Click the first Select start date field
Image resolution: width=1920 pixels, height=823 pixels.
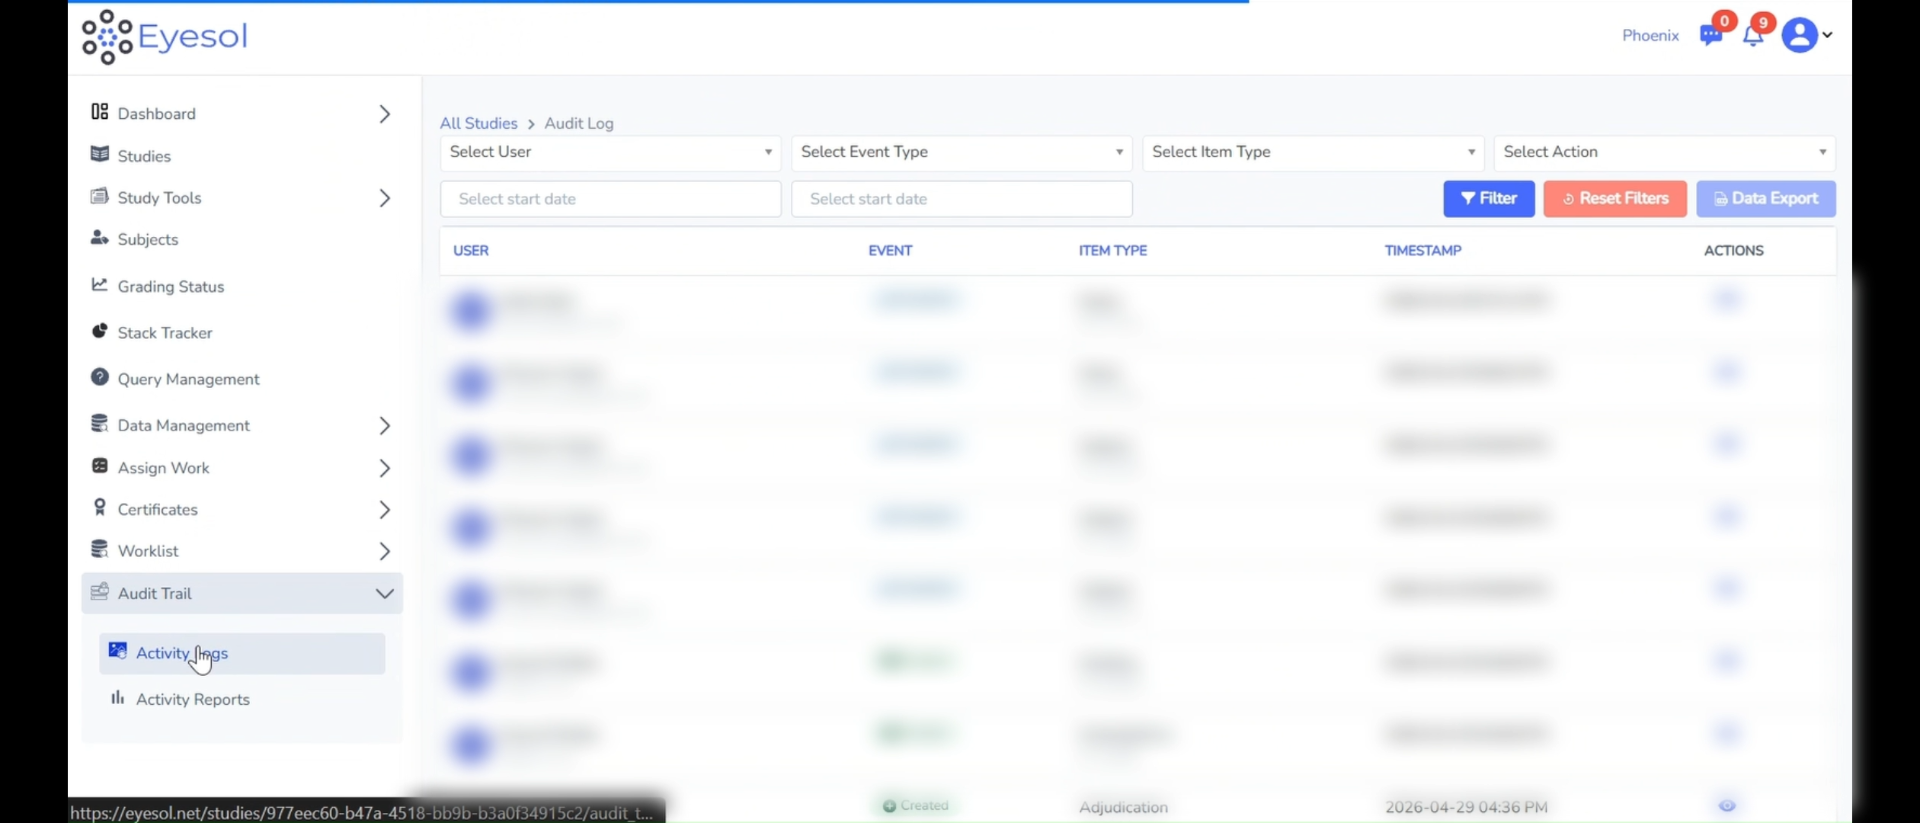pos(610,199)
